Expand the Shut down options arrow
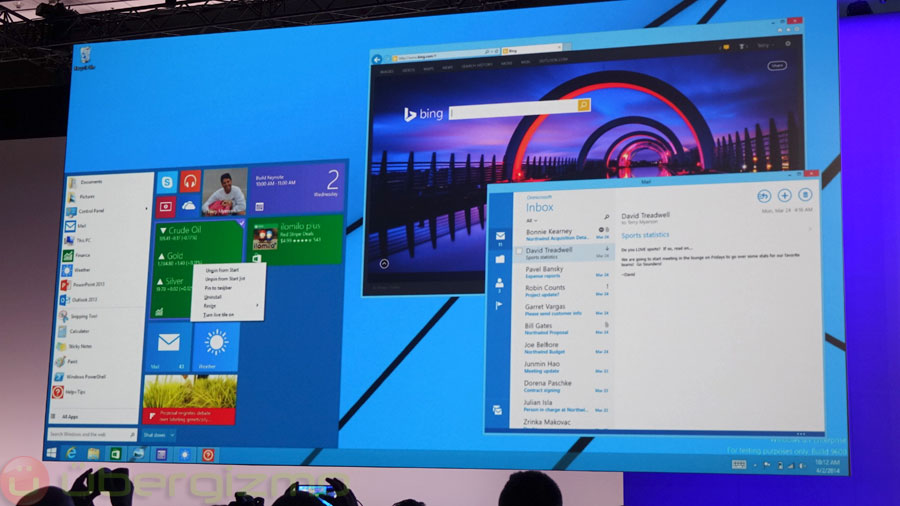 coord(172,435)
